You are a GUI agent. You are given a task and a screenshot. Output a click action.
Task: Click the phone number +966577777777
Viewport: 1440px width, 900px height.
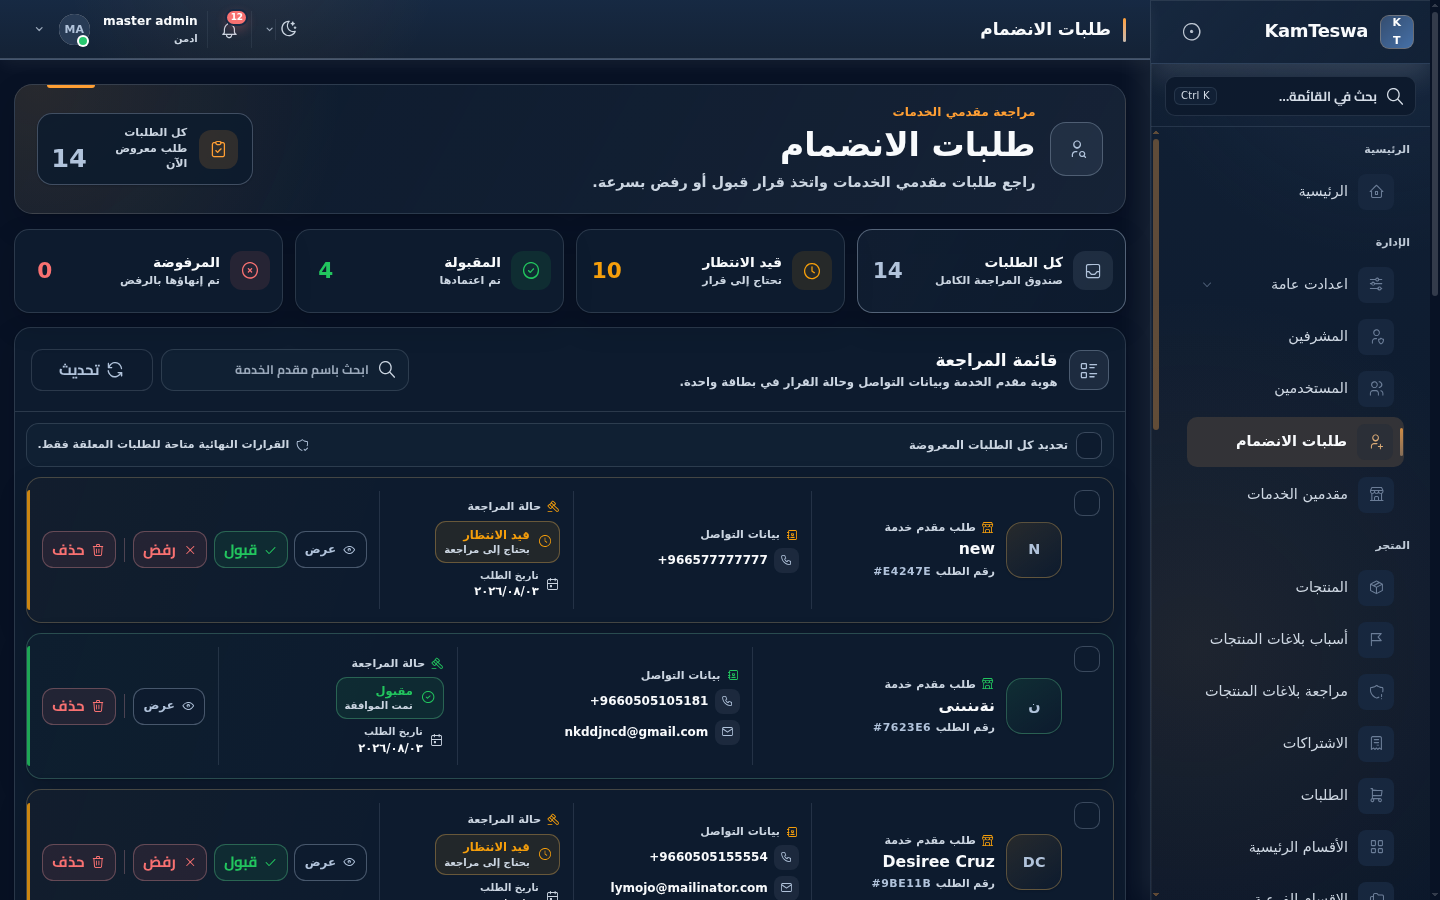click(x=713, y=560)
